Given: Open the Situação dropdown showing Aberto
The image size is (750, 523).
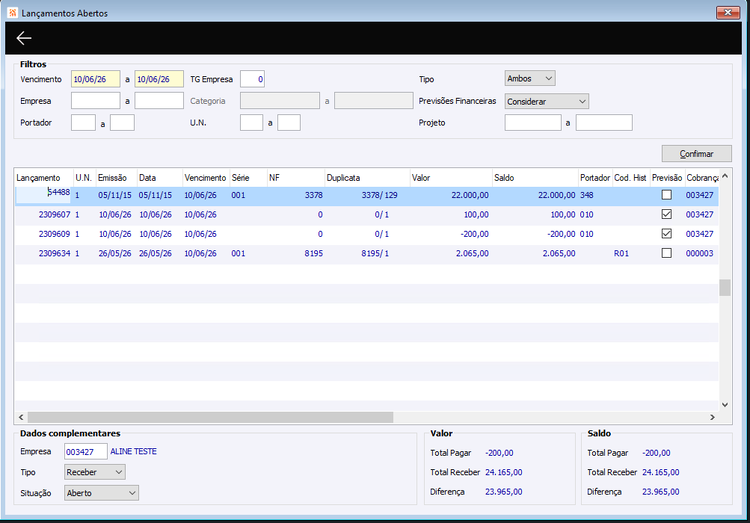Looking at the screenshot, I should click(x=101, y=493).
